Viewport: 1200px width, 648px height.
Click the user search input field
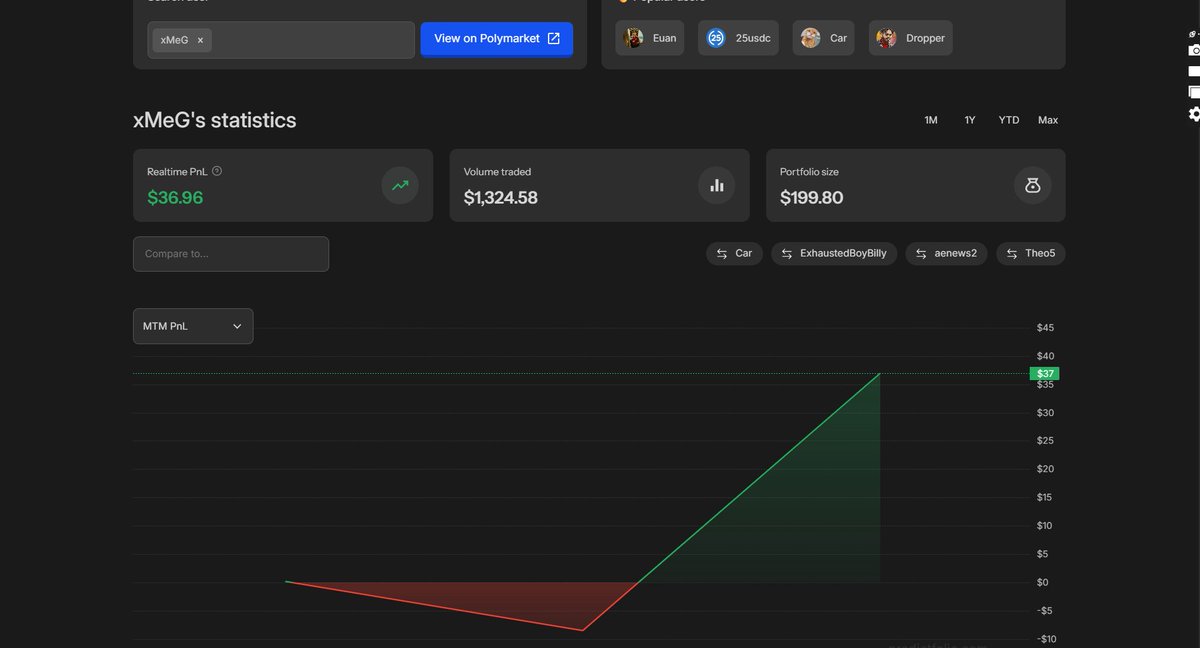[x=281, y=40]
